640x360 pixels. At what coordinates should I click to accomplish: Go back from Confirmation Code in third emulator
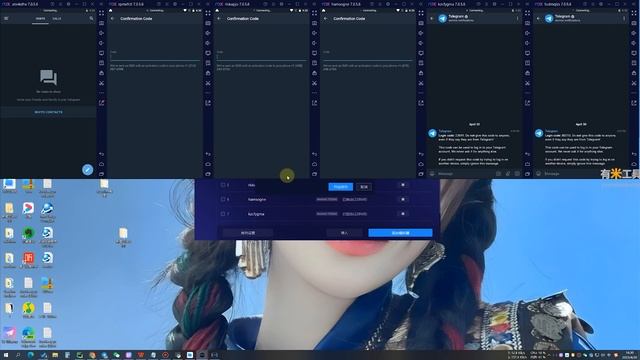[x=219, y=18]
